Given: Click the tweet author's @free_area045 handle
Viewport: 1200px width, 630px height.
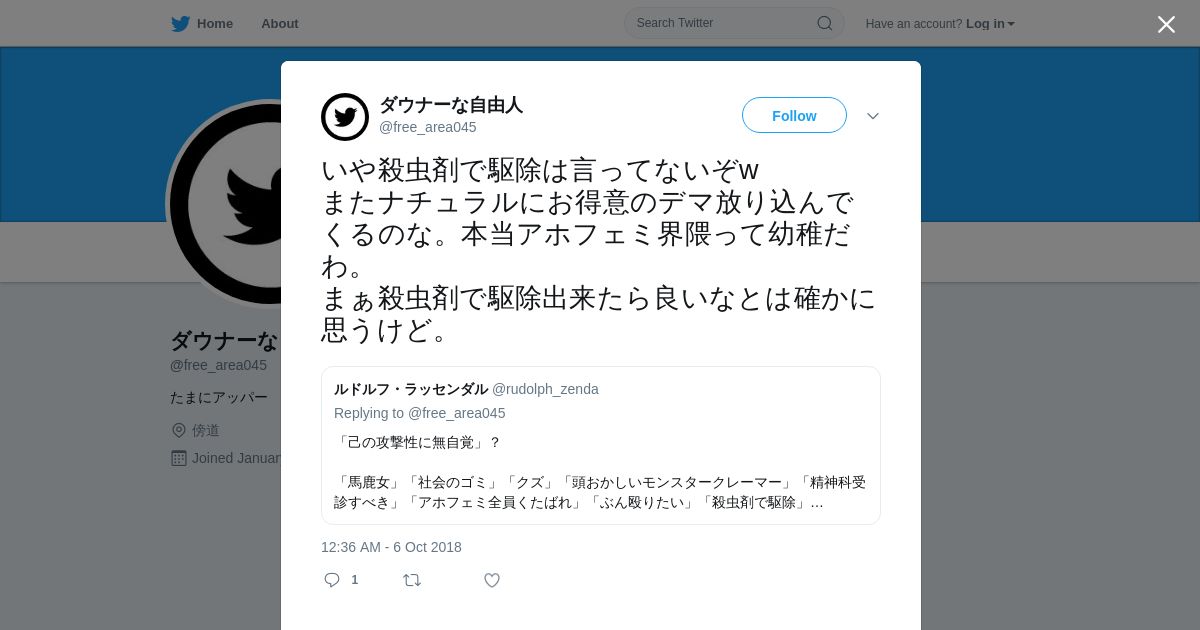Looking at the screenshot, I should 428,127.
